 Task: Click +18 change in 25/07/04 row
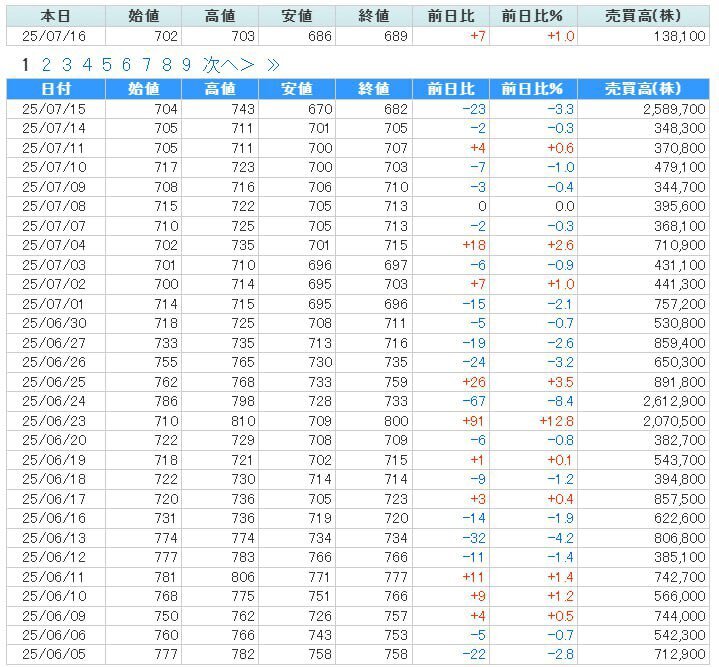(474, 245)
